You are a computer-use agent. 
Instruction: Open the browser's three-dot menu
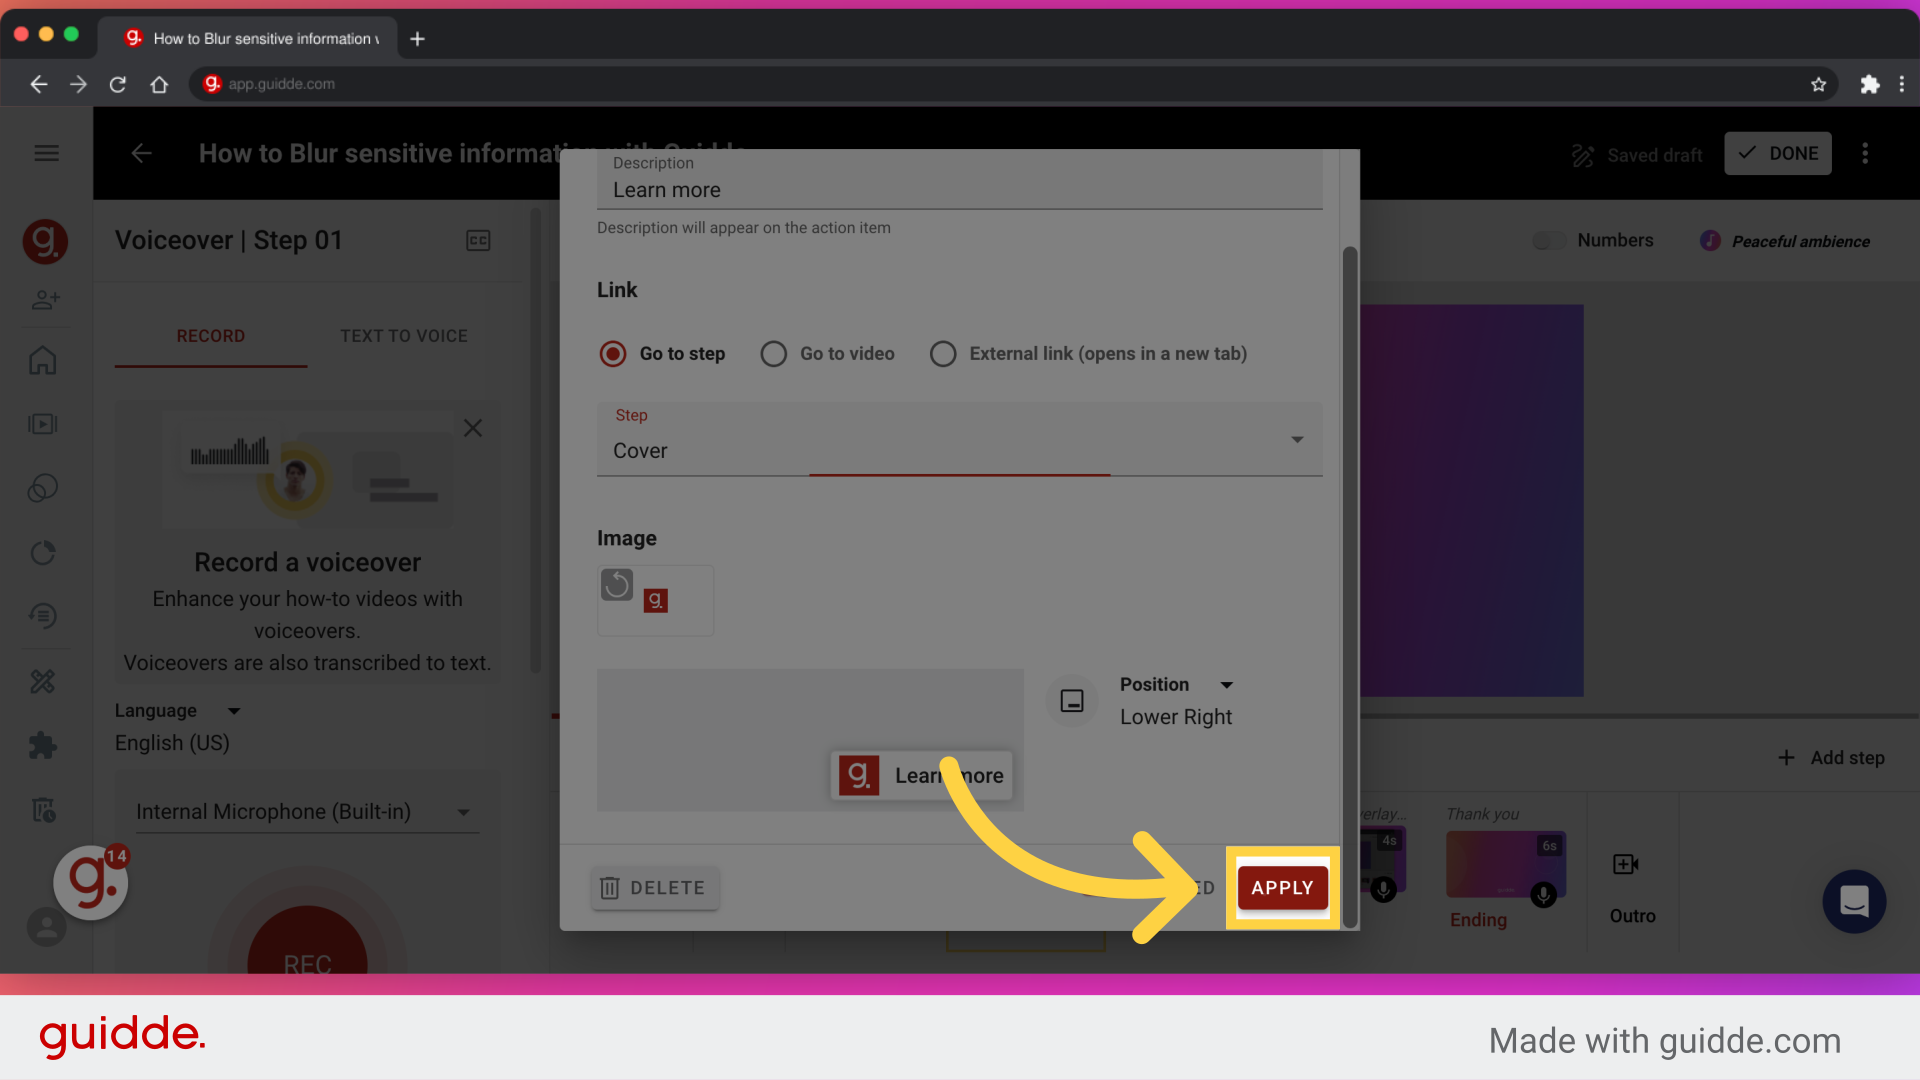click(x=1903, y=84)
